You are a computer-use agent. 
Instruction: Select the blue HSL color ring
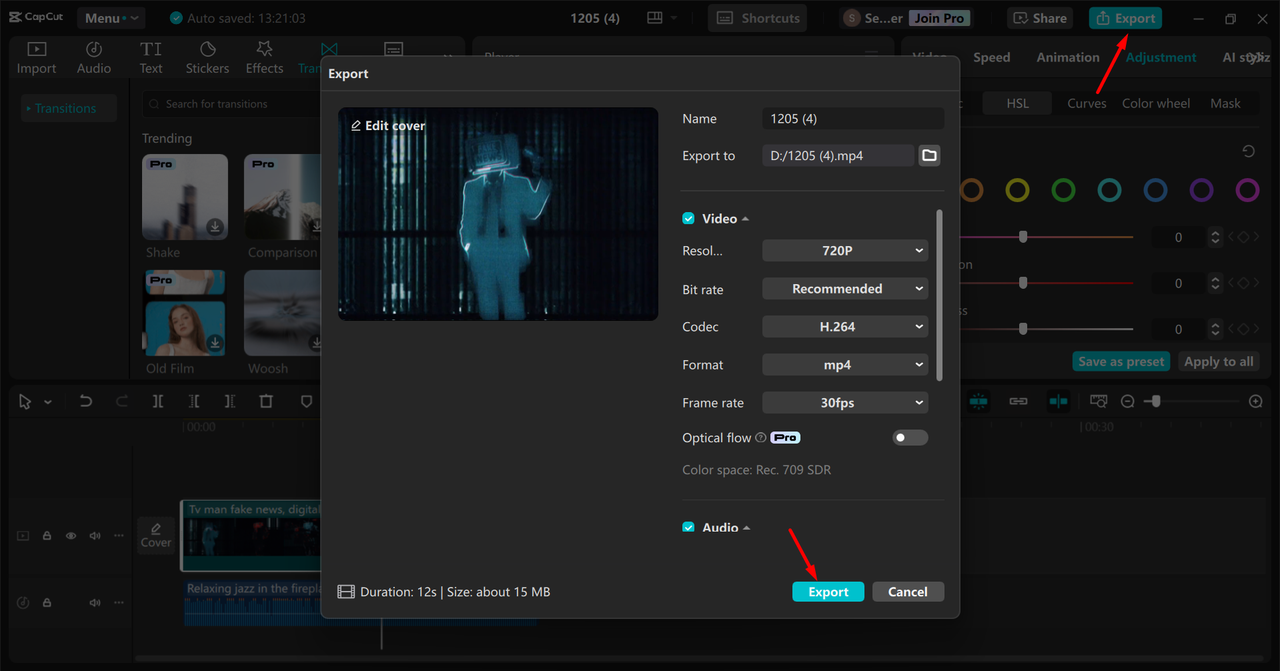[x=1155, y=190]
